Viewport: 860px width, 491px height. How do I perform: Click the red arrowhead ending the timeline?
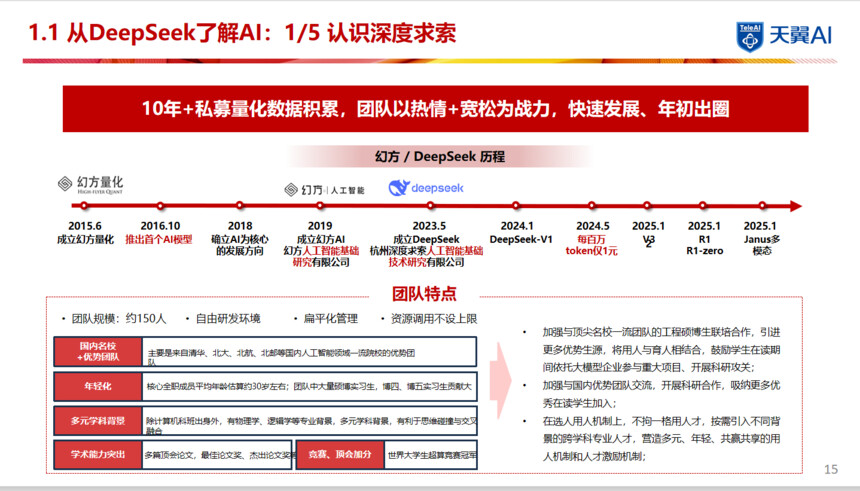coord(796,206)
